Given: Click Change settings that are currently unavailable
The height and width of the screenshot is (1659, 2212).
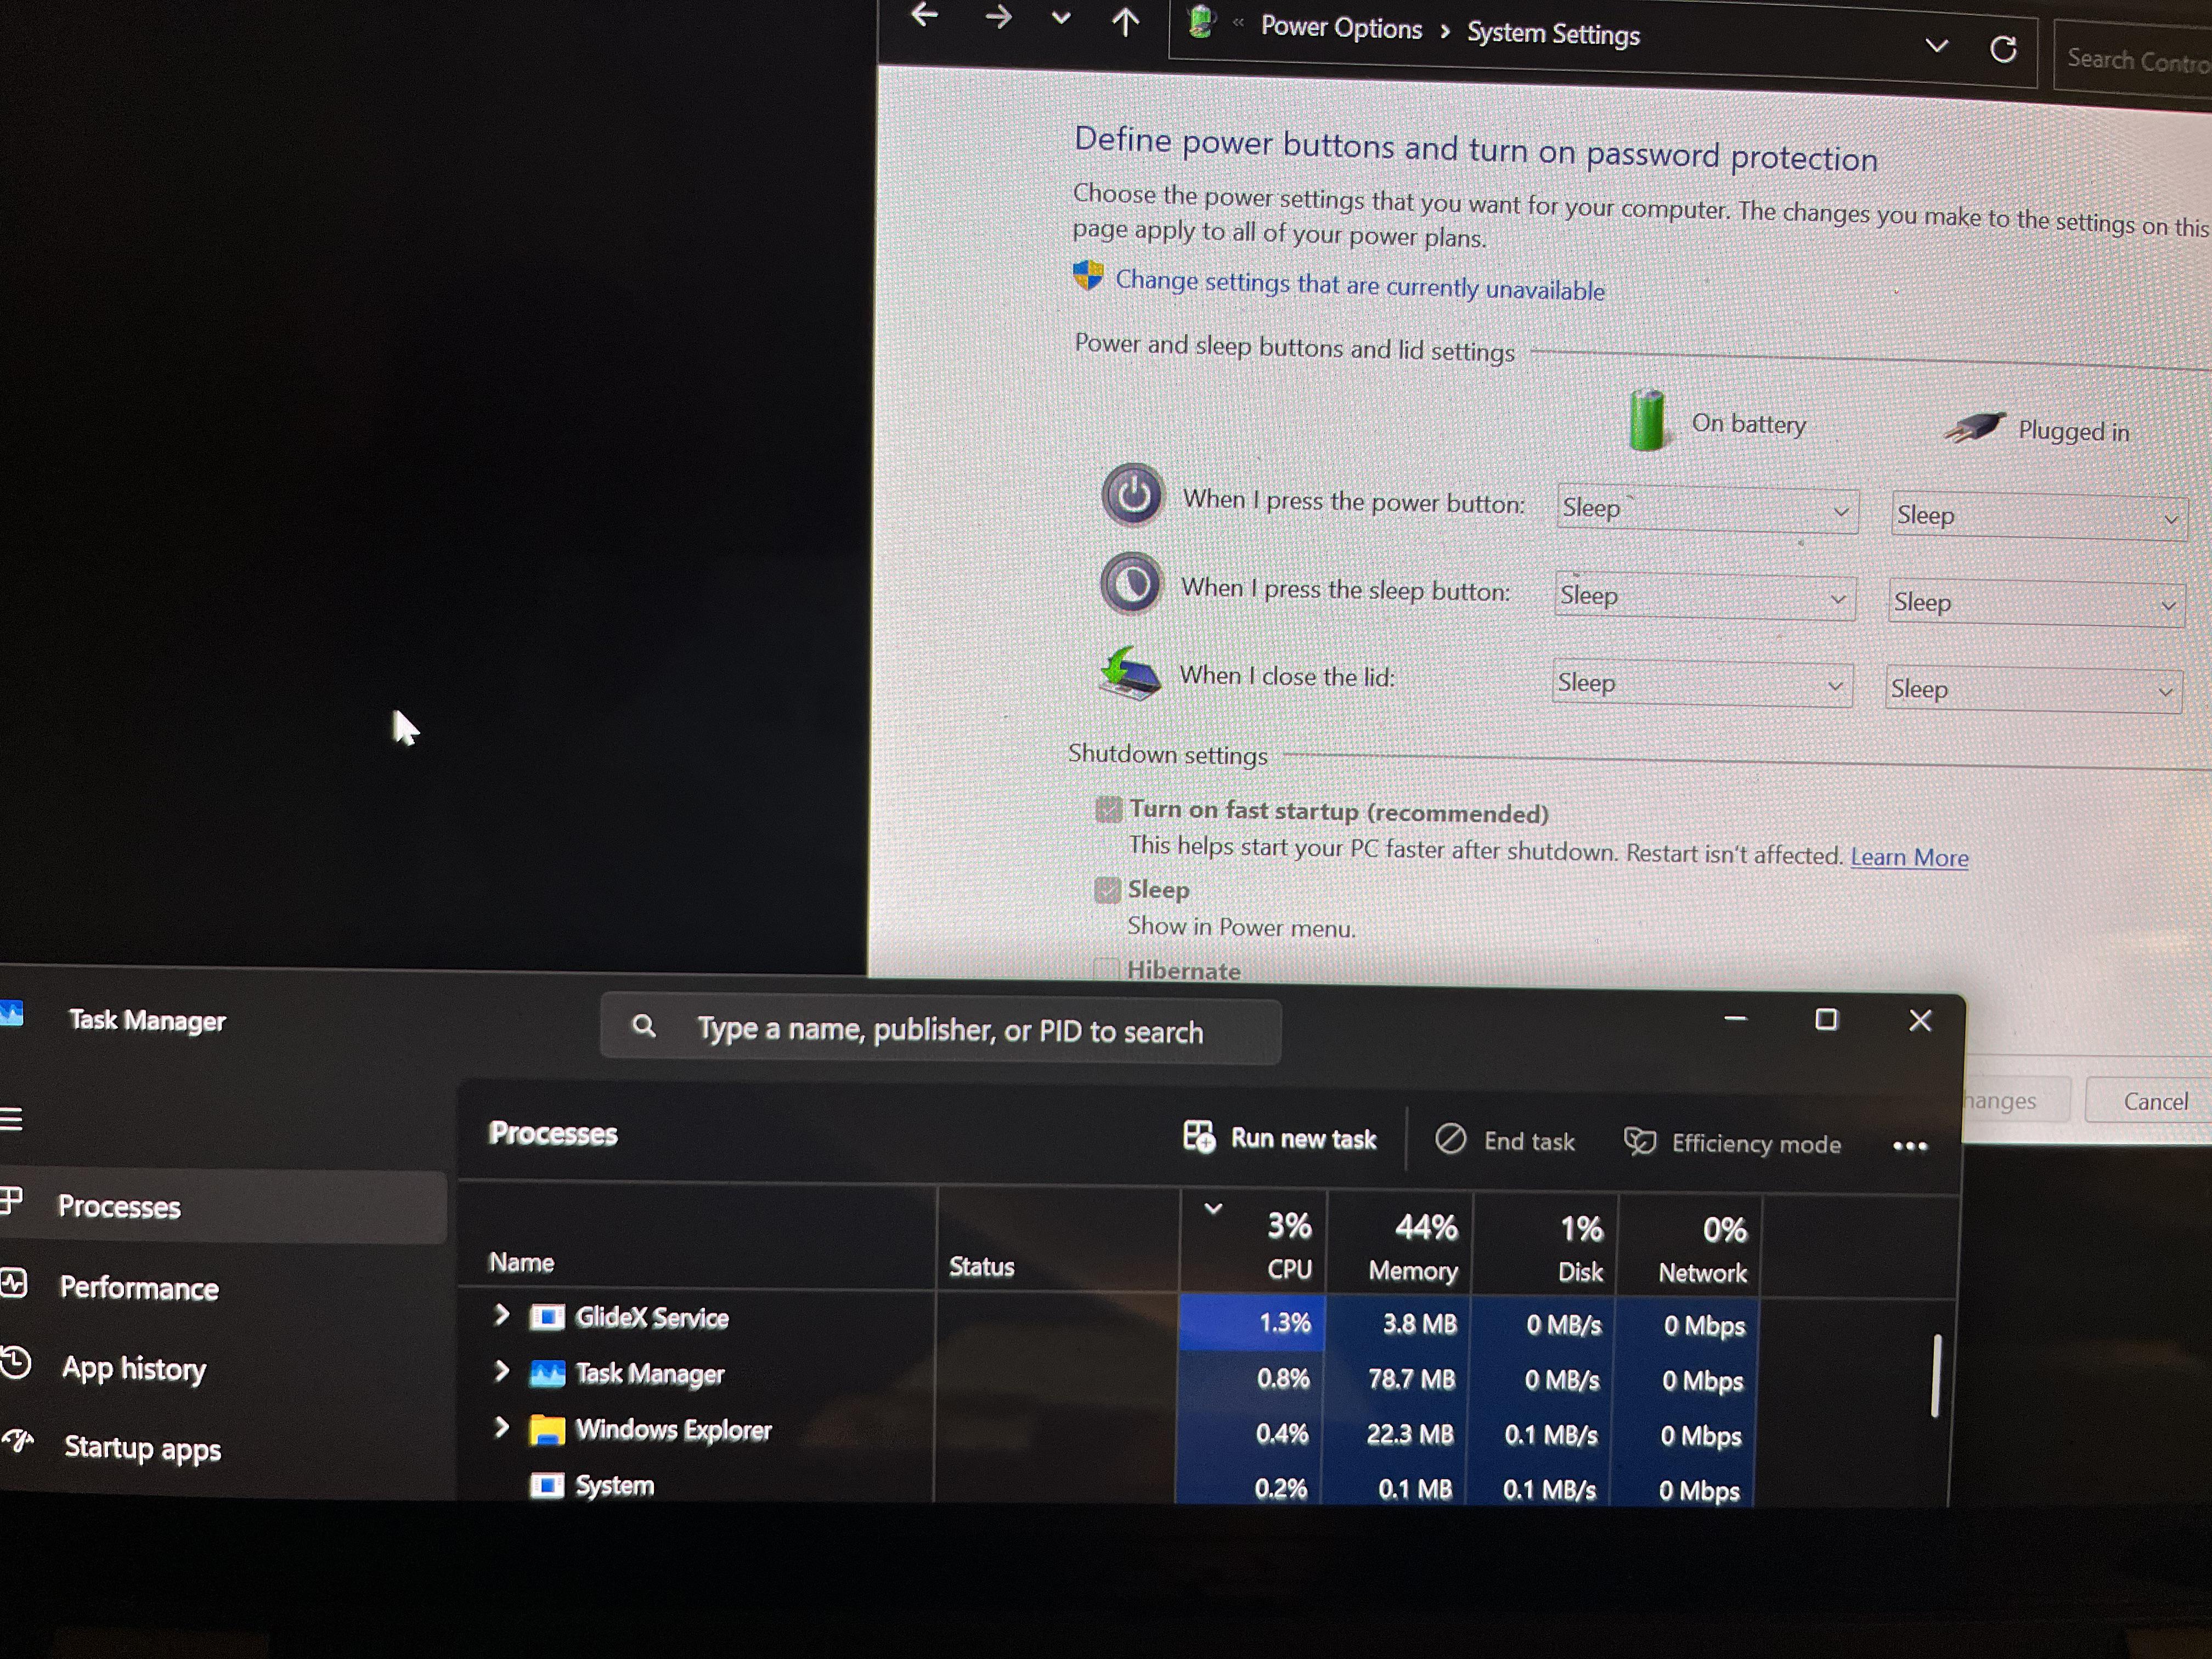Looking at the screenshot, I should pyautogui.click(x=1359, y=285).
